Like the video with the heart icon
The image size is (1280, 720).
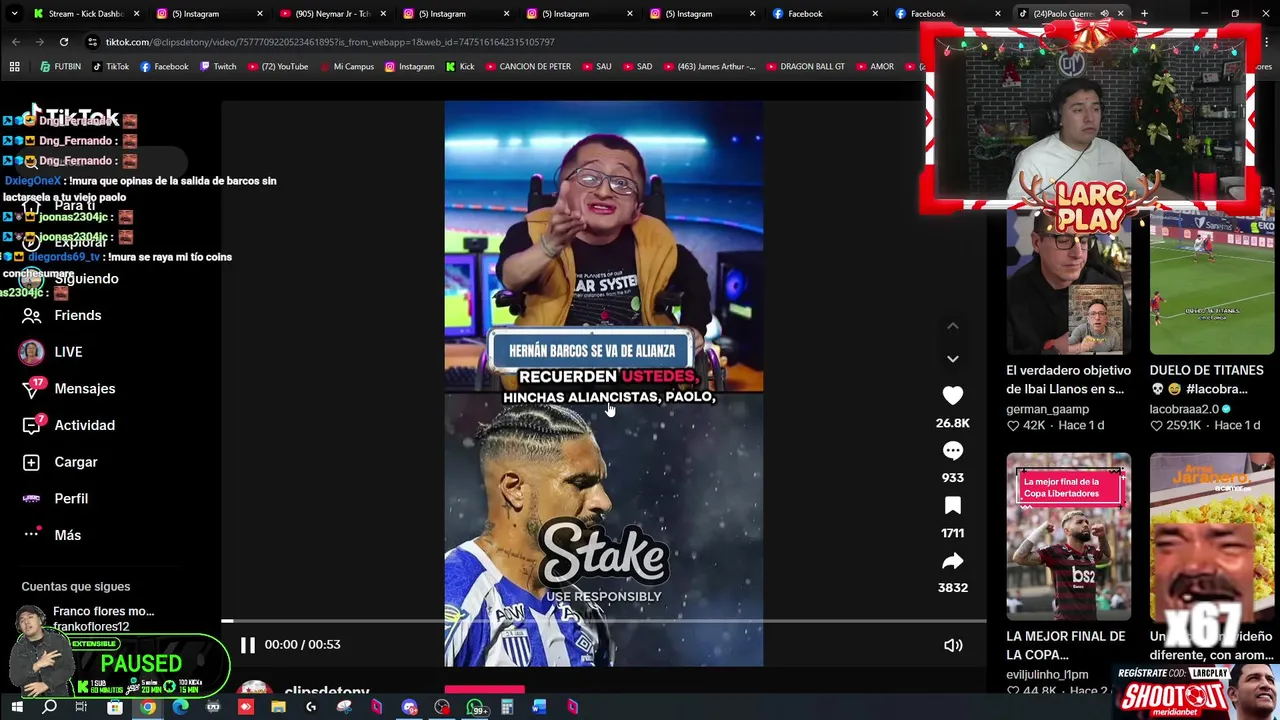click(x=952, y=396)
